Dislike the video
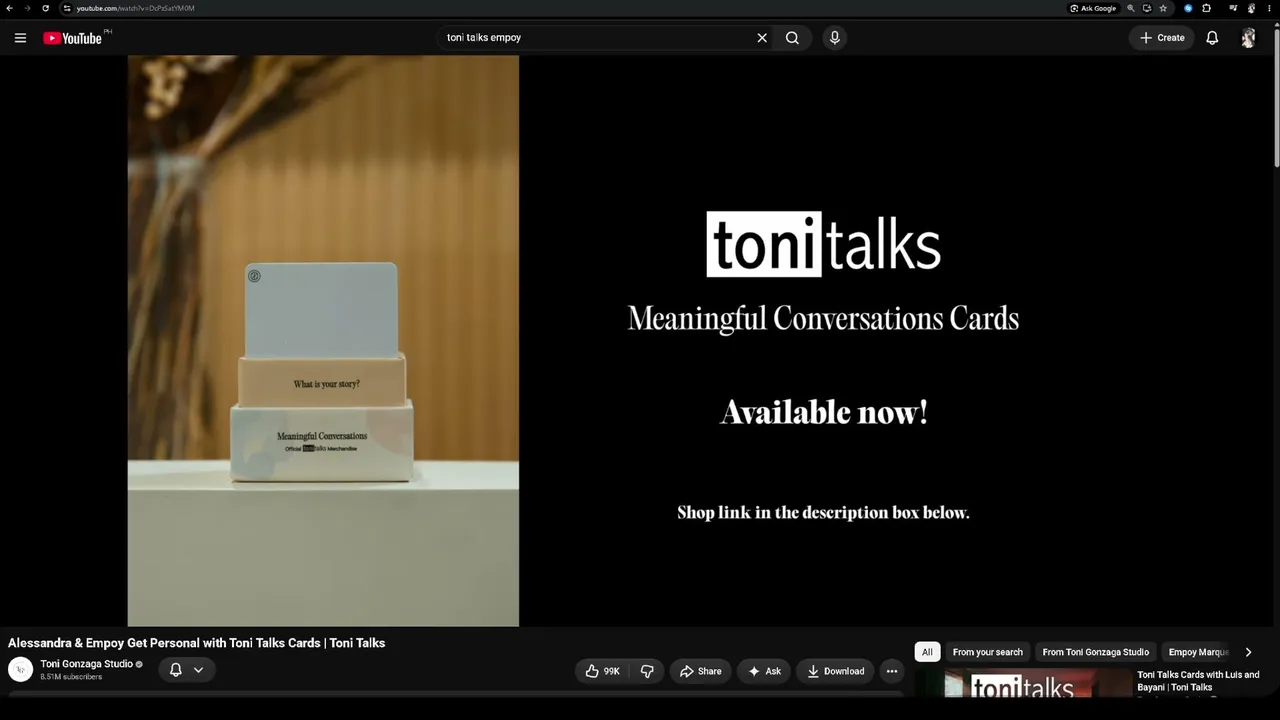This screenshot has width=1280, height=720. point(647,671)
